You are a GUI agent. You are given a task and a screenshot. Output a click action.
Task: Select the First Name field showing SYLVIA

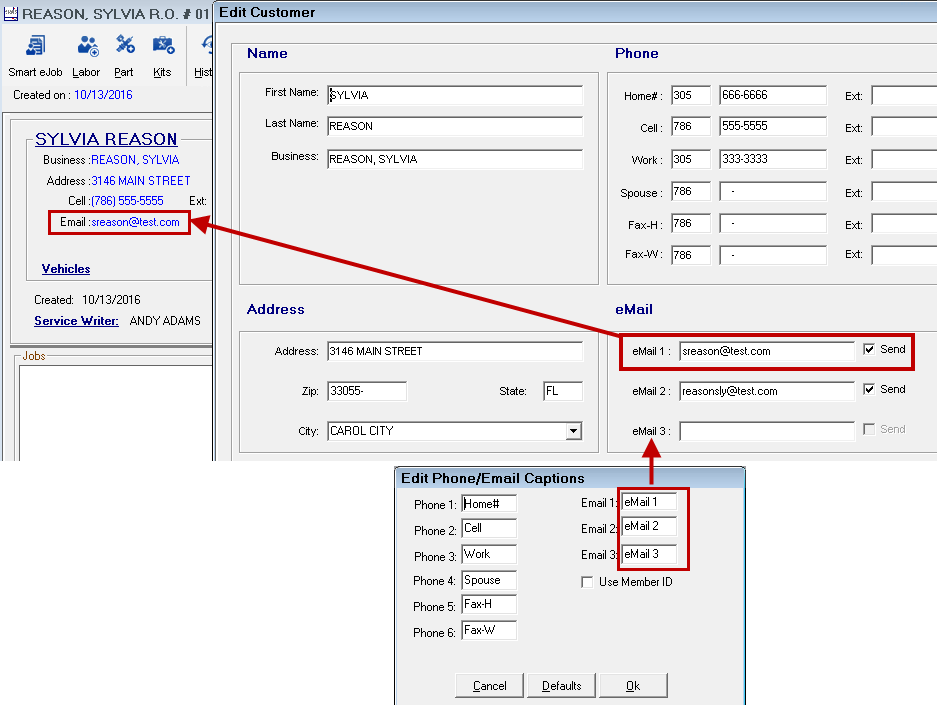point(455,95)
